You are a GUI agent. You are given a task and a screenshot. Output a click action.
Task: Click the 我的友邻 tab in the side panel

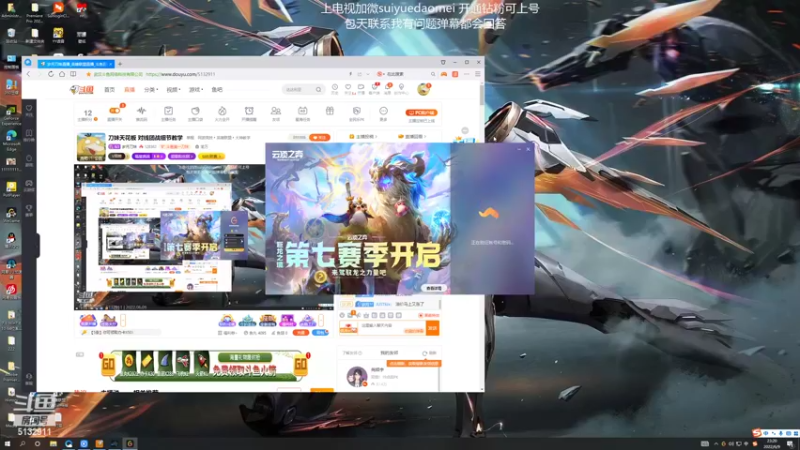click(x=389, y=353)
